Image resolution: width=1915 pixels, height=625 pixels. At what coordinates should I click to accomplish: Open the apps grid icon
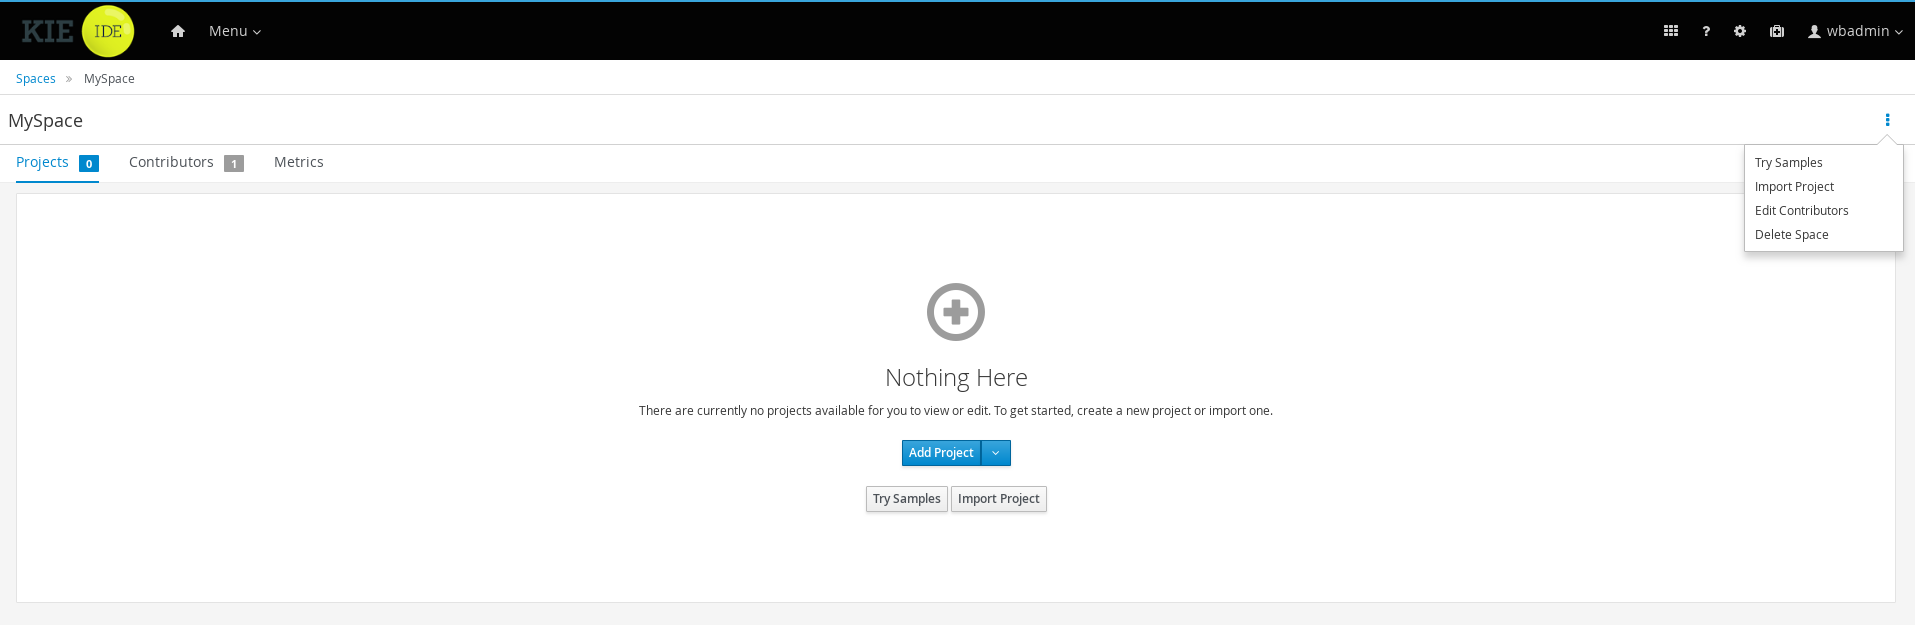(x=1670, y=31)
